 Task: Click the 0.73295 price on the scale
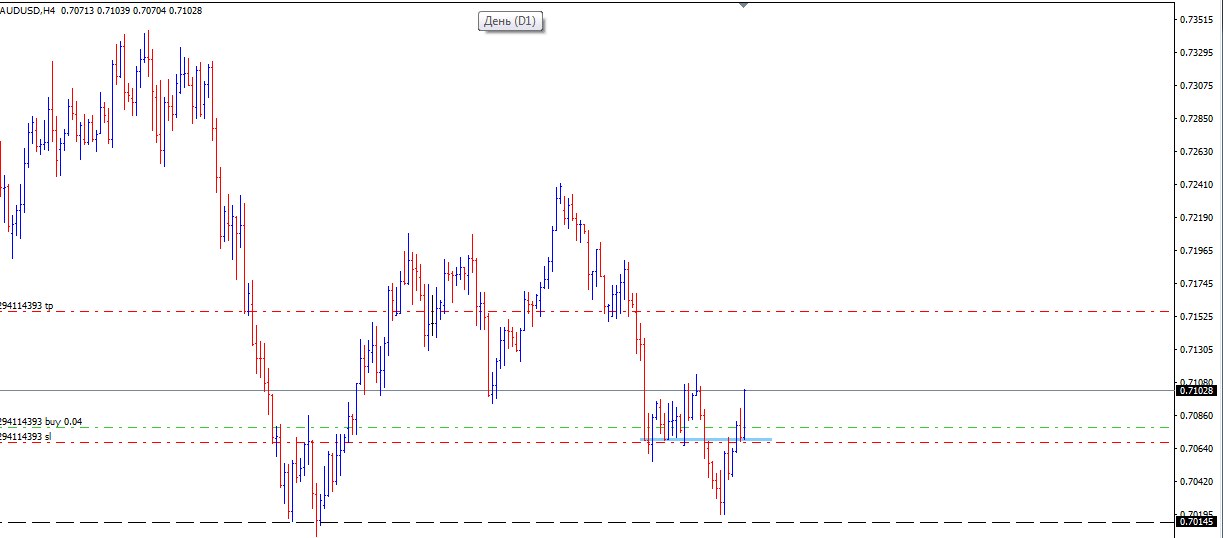(1196, 53)
